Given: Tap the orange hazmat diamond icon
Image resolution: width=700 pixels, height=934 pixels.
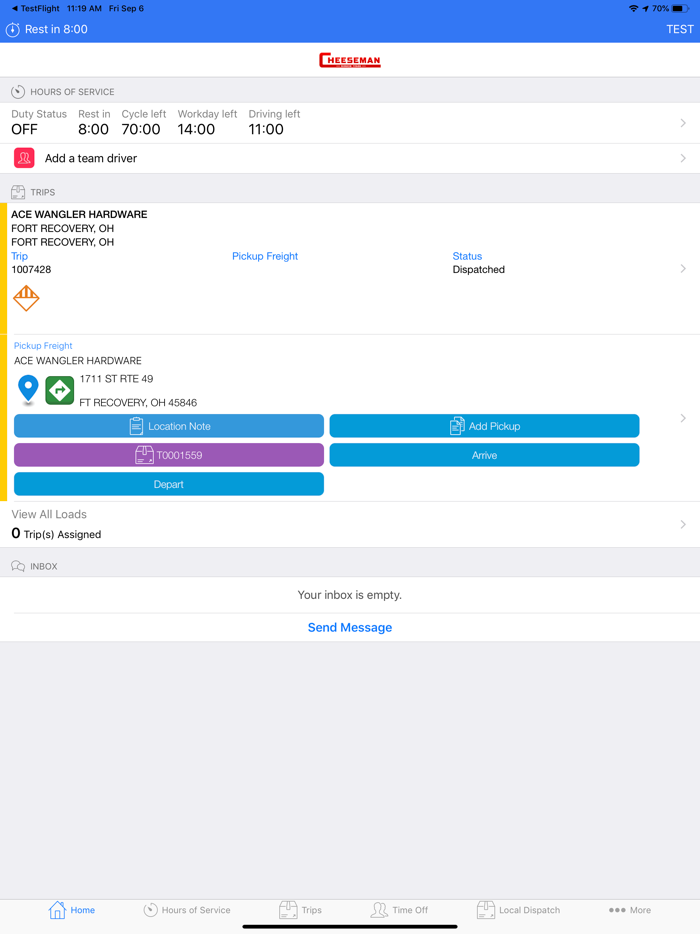Looking at the screenshot, I should [x=26, y=298].
